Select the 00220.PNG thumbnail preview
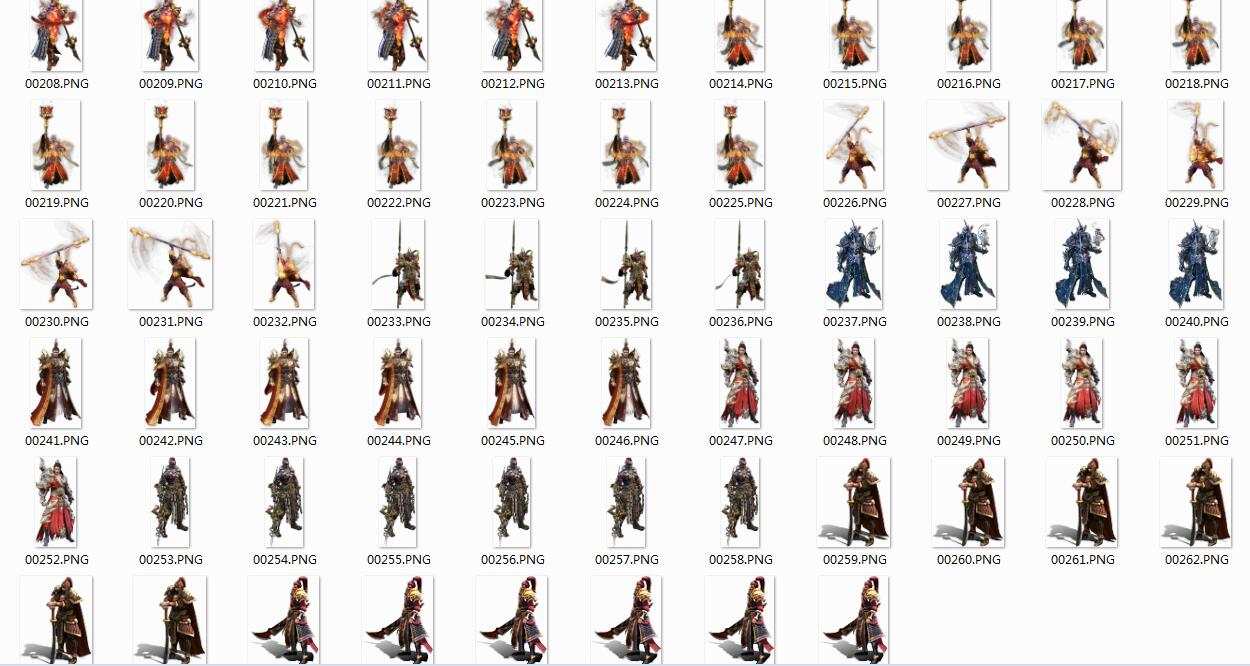This screenshot has height=666, width=1250. (x=171, y=145)
